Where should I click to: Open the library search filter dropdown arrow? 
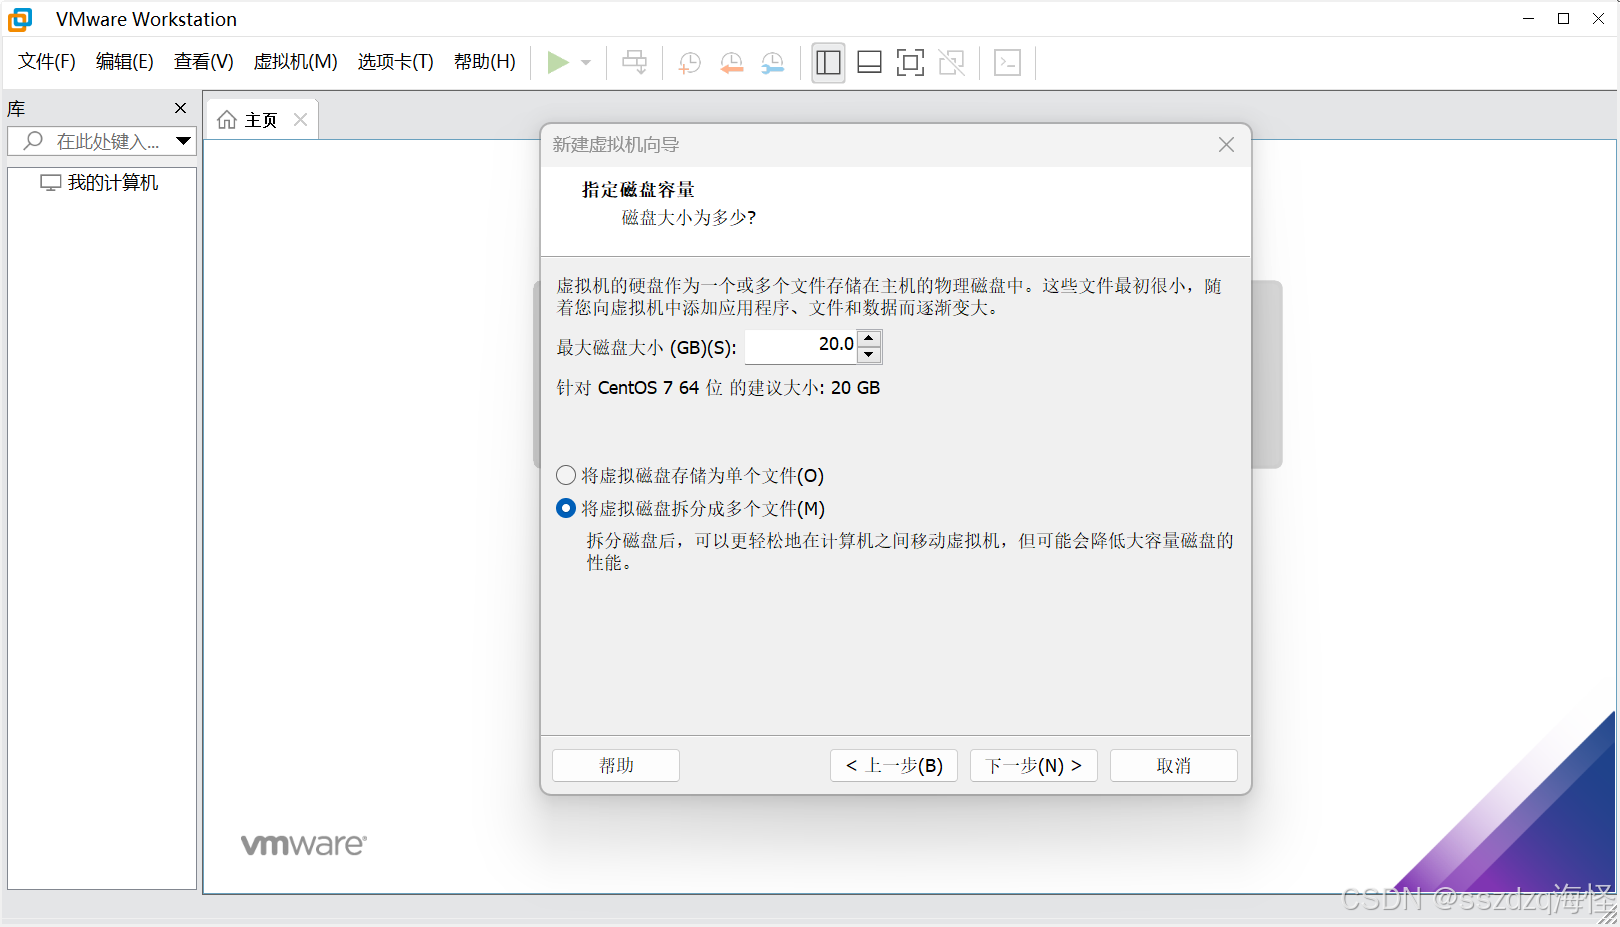[x=184, y=141]
